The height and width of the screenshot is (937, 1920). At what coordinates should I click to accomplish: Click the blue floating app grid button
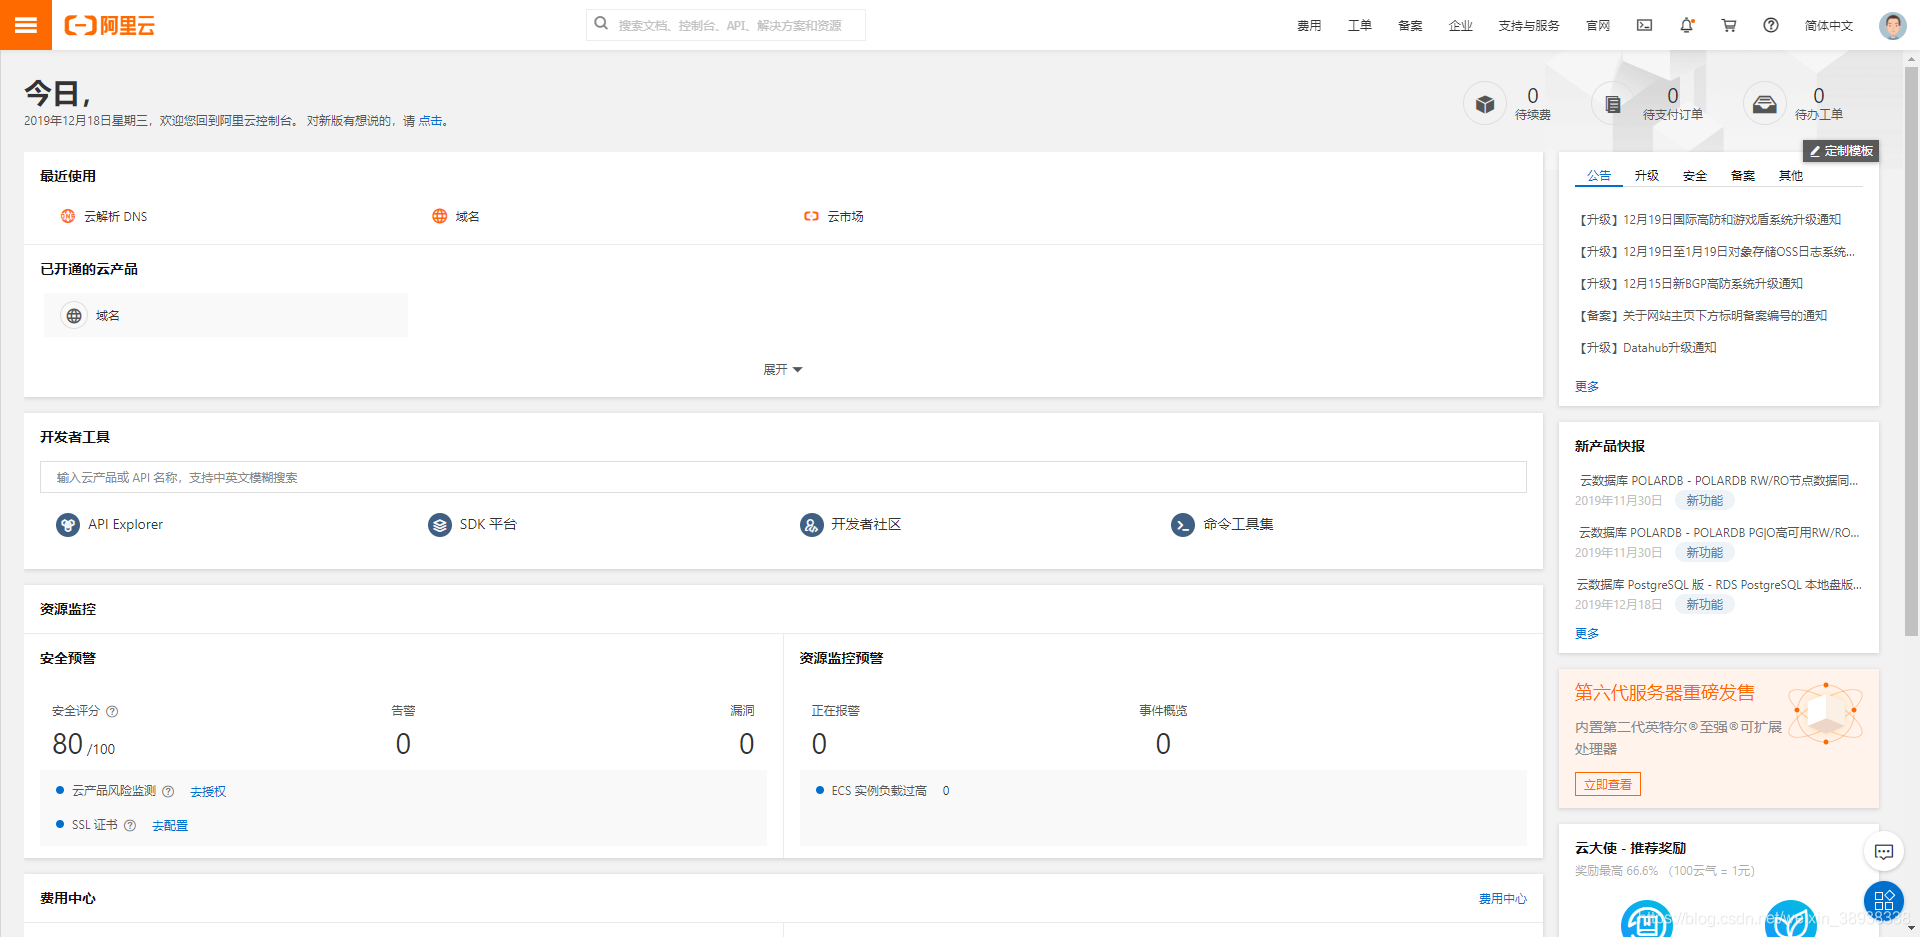(x=1884, y=901)
